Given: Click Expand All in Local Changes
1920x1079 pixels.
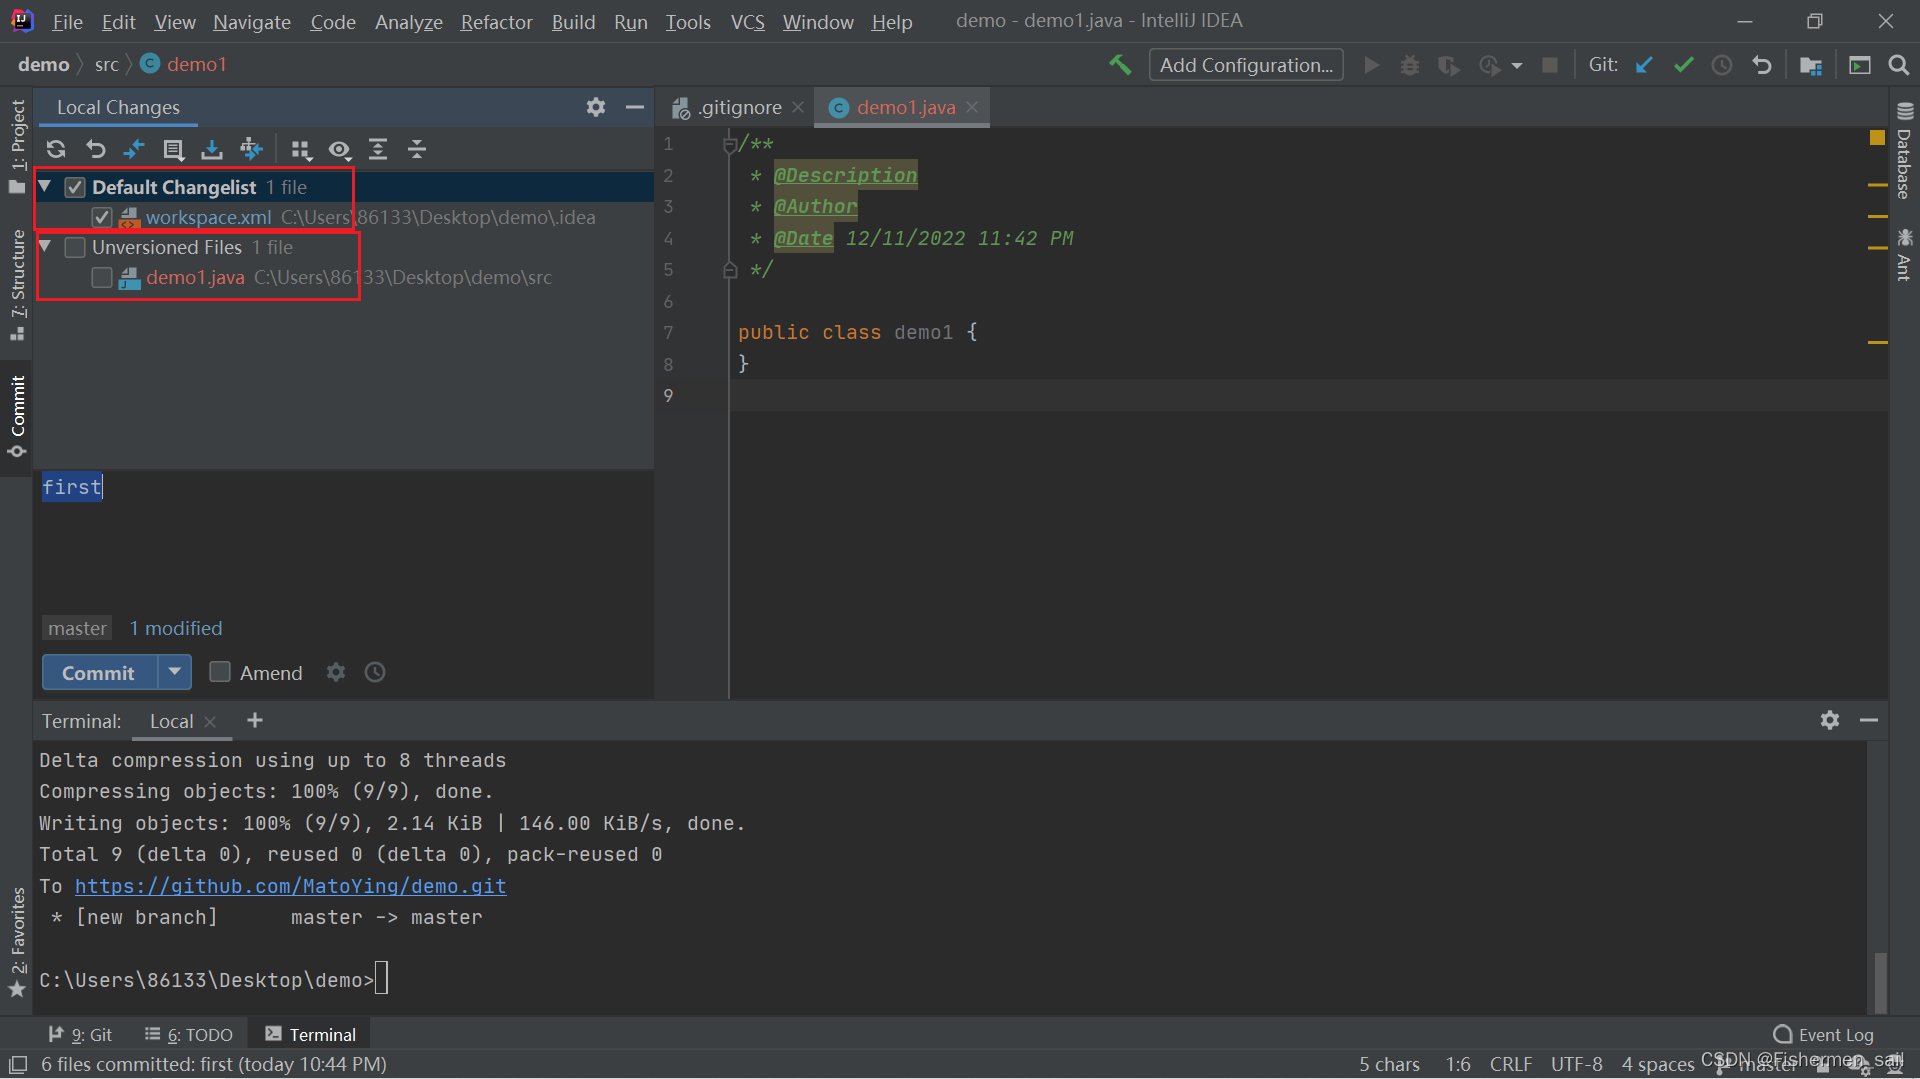Looking at the screenshot, I should click(378, 150).
